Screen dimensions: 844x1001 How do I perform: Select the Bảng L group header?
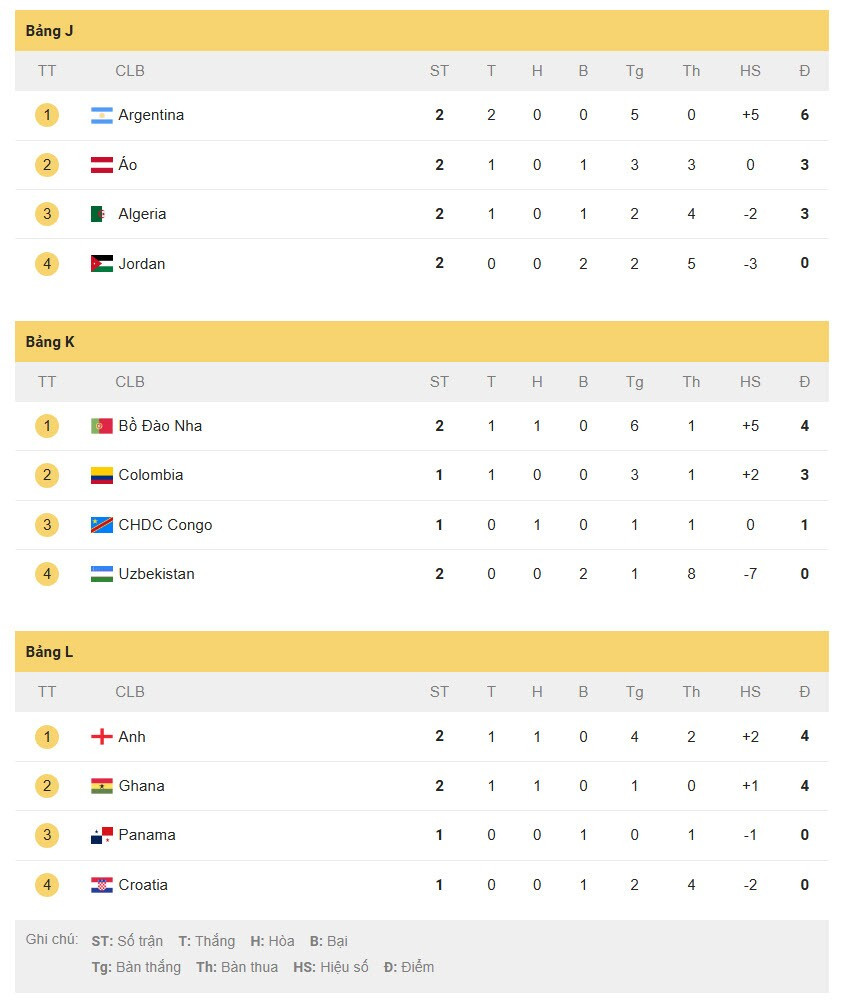(422, 652)
